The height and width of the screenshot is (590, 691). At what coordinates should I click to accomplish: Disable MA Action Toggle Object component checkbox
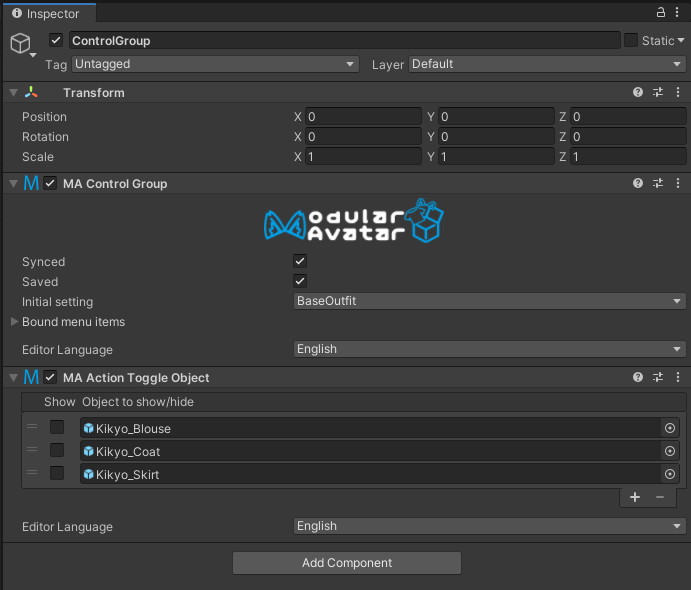pyautogui.click(x=50, y=377)
